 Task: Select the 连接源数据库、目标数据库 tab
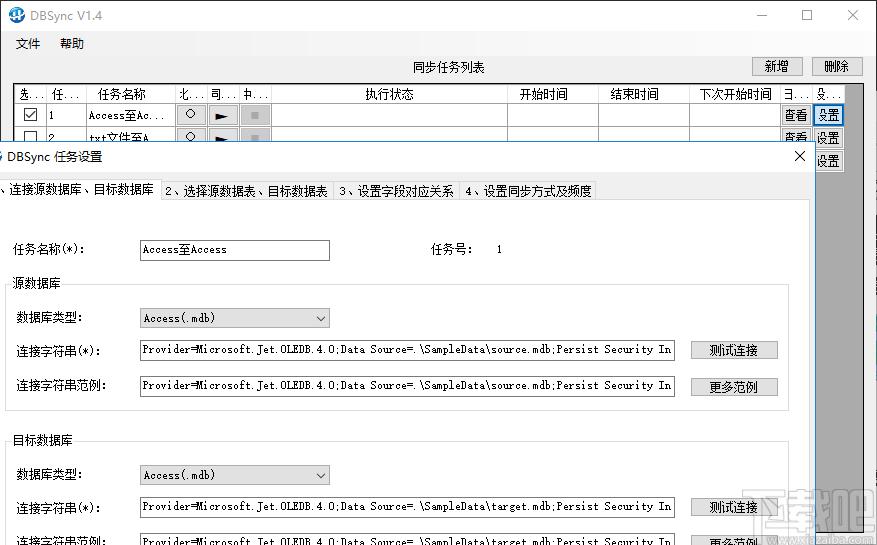[x=79, y=189]
